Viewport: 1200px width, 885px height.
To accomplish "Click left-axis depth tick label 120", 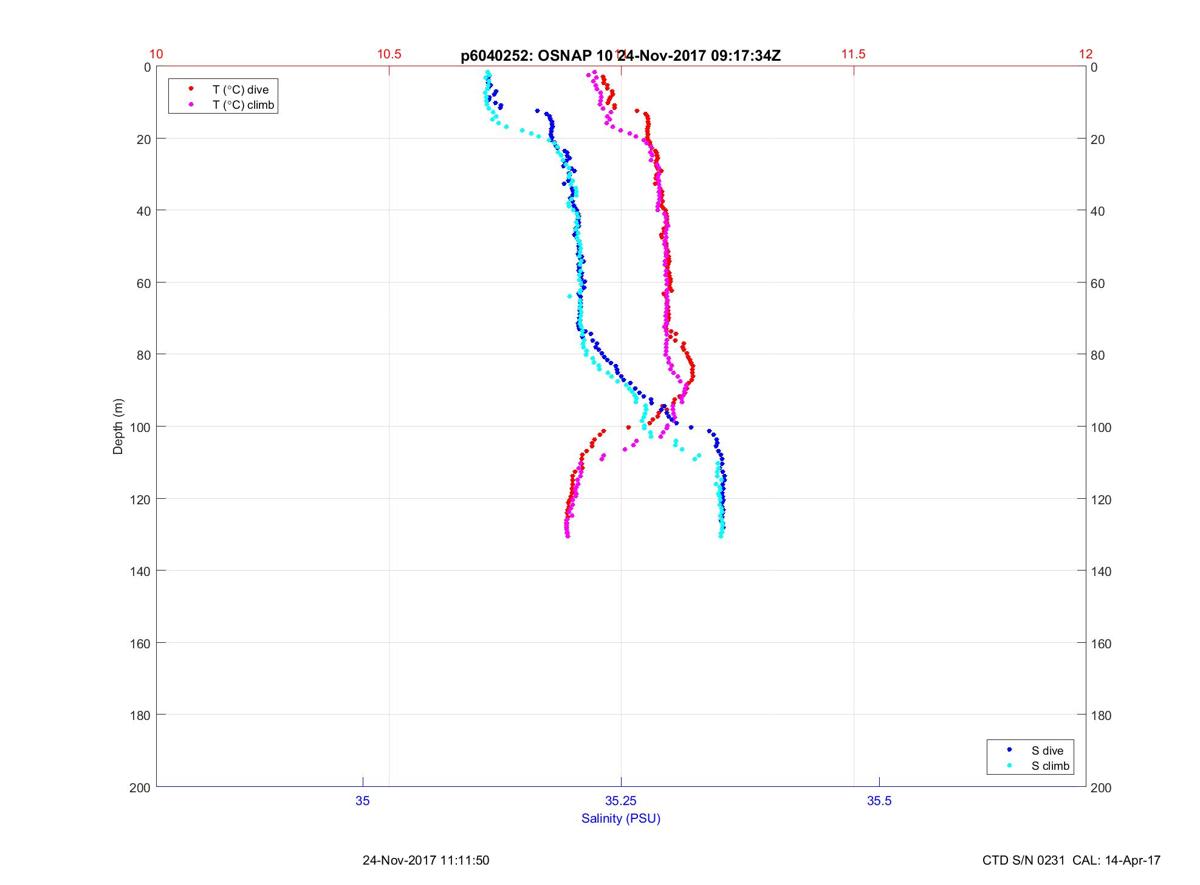I will pos(141,499).
